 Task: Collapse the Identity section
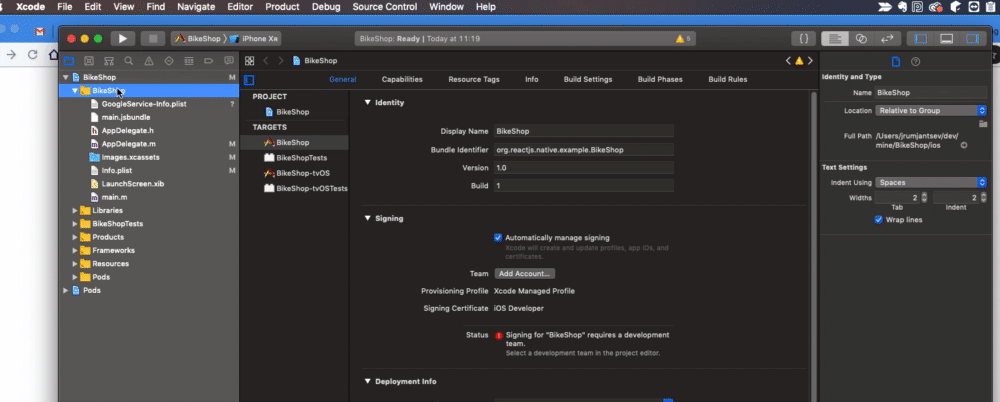367,103
